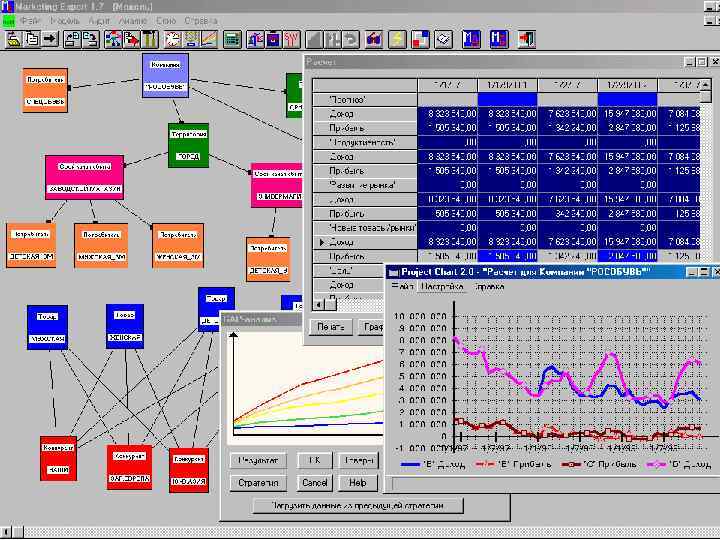
Task: Click the blue and red house toolbar icon
Action: click(374, 39)
